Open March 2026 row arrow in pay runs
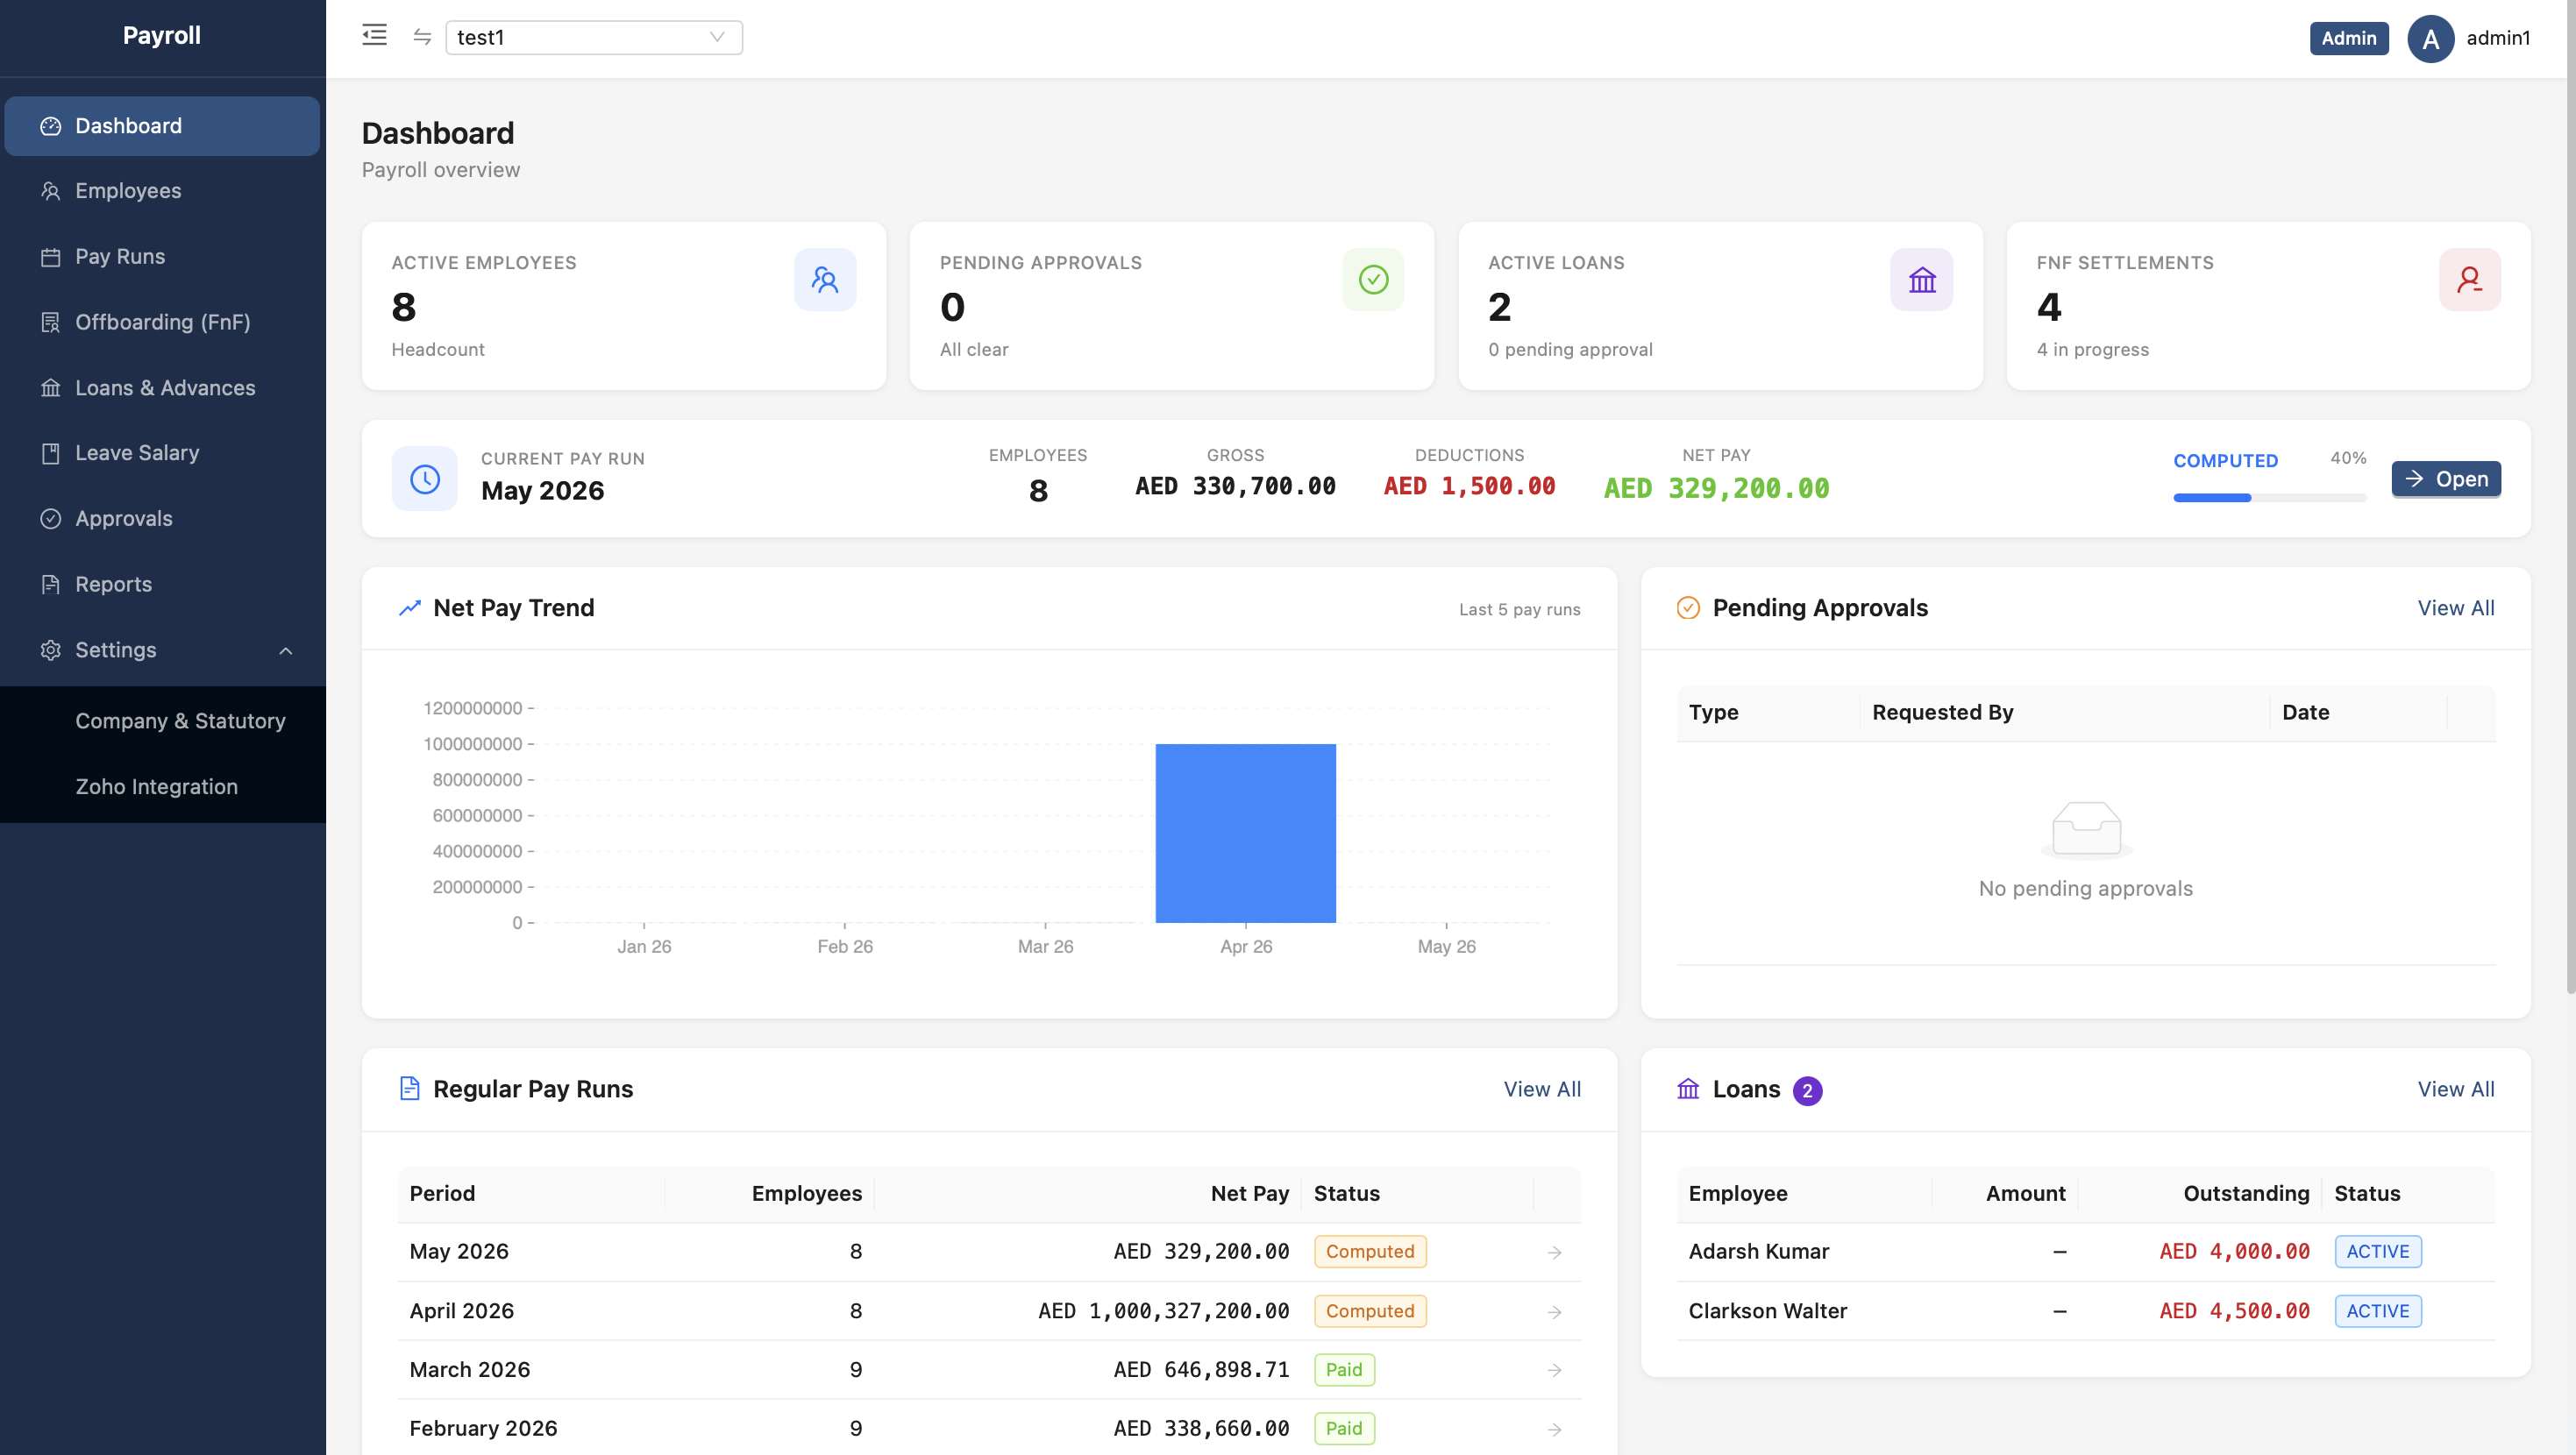The image size is (2576, 1455). click(x=1554, y=1370)
